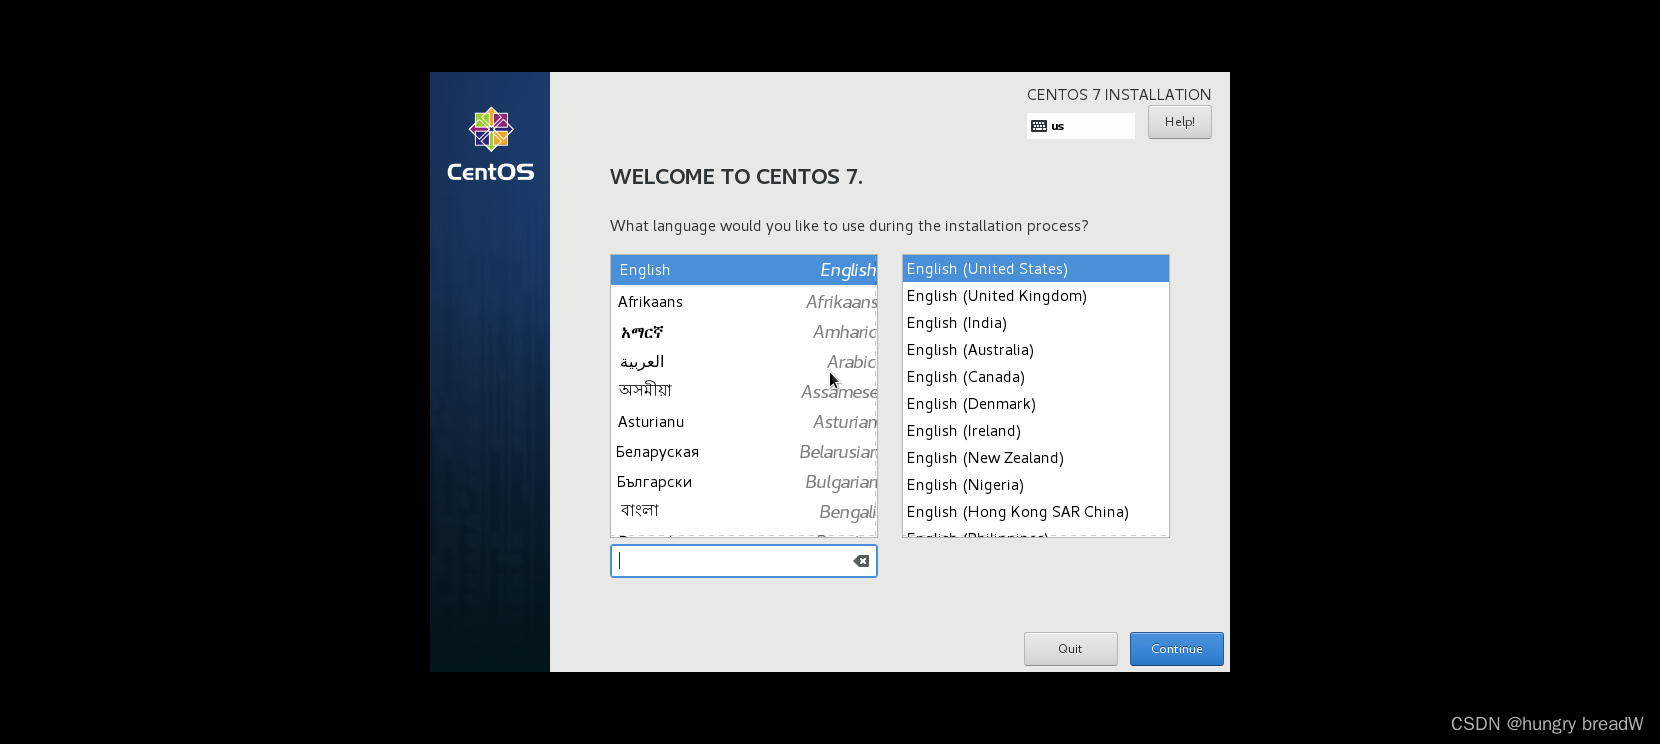Choose English (New Zealand) locale
1660x744 pixels.
click(1036, 458)
